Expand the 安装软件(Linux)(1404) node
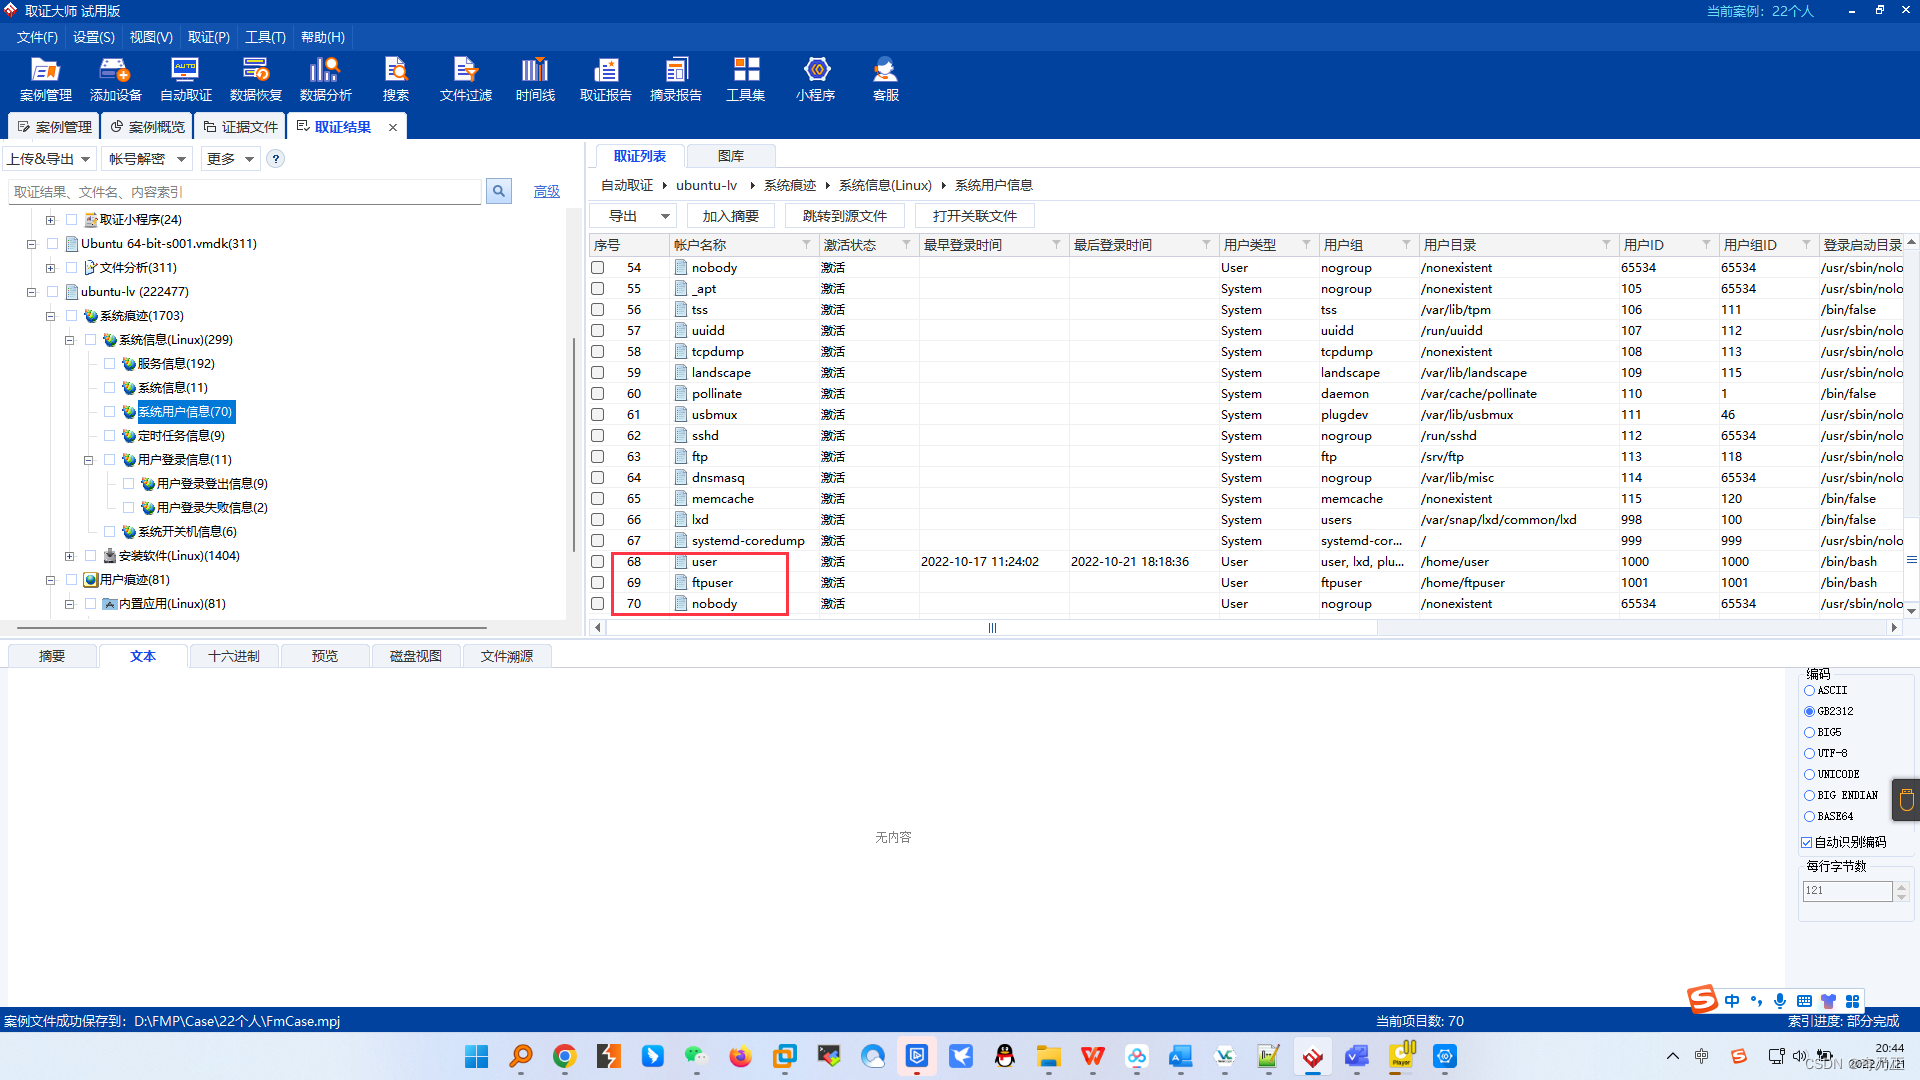1920x1080 pixels. 69,556
